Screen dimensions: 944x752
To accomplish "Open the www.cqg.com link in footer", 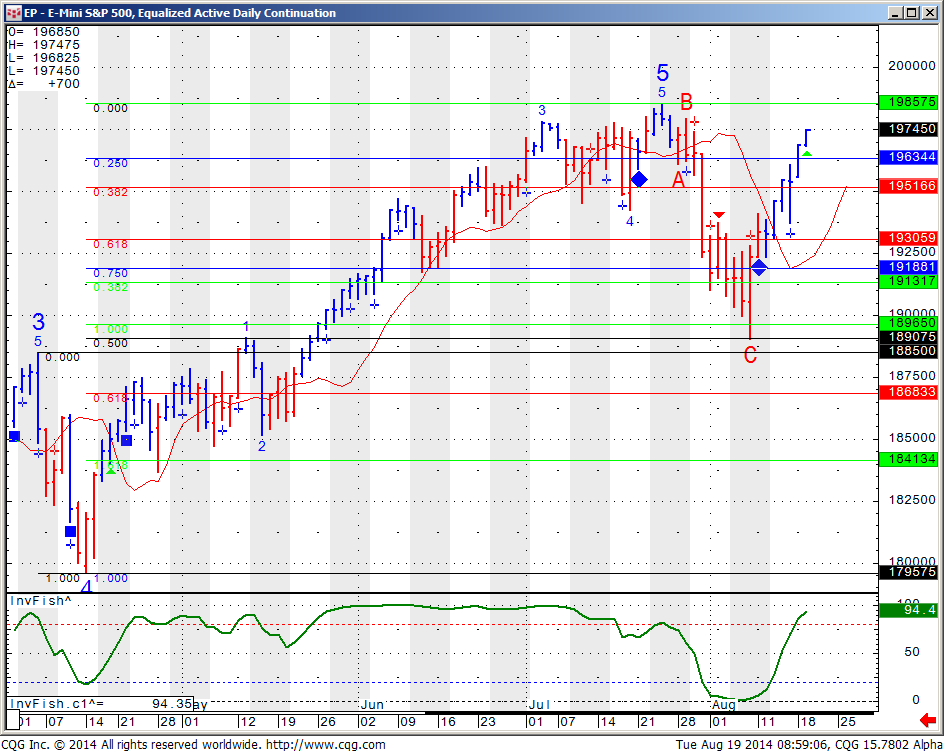I will (325, 744).
